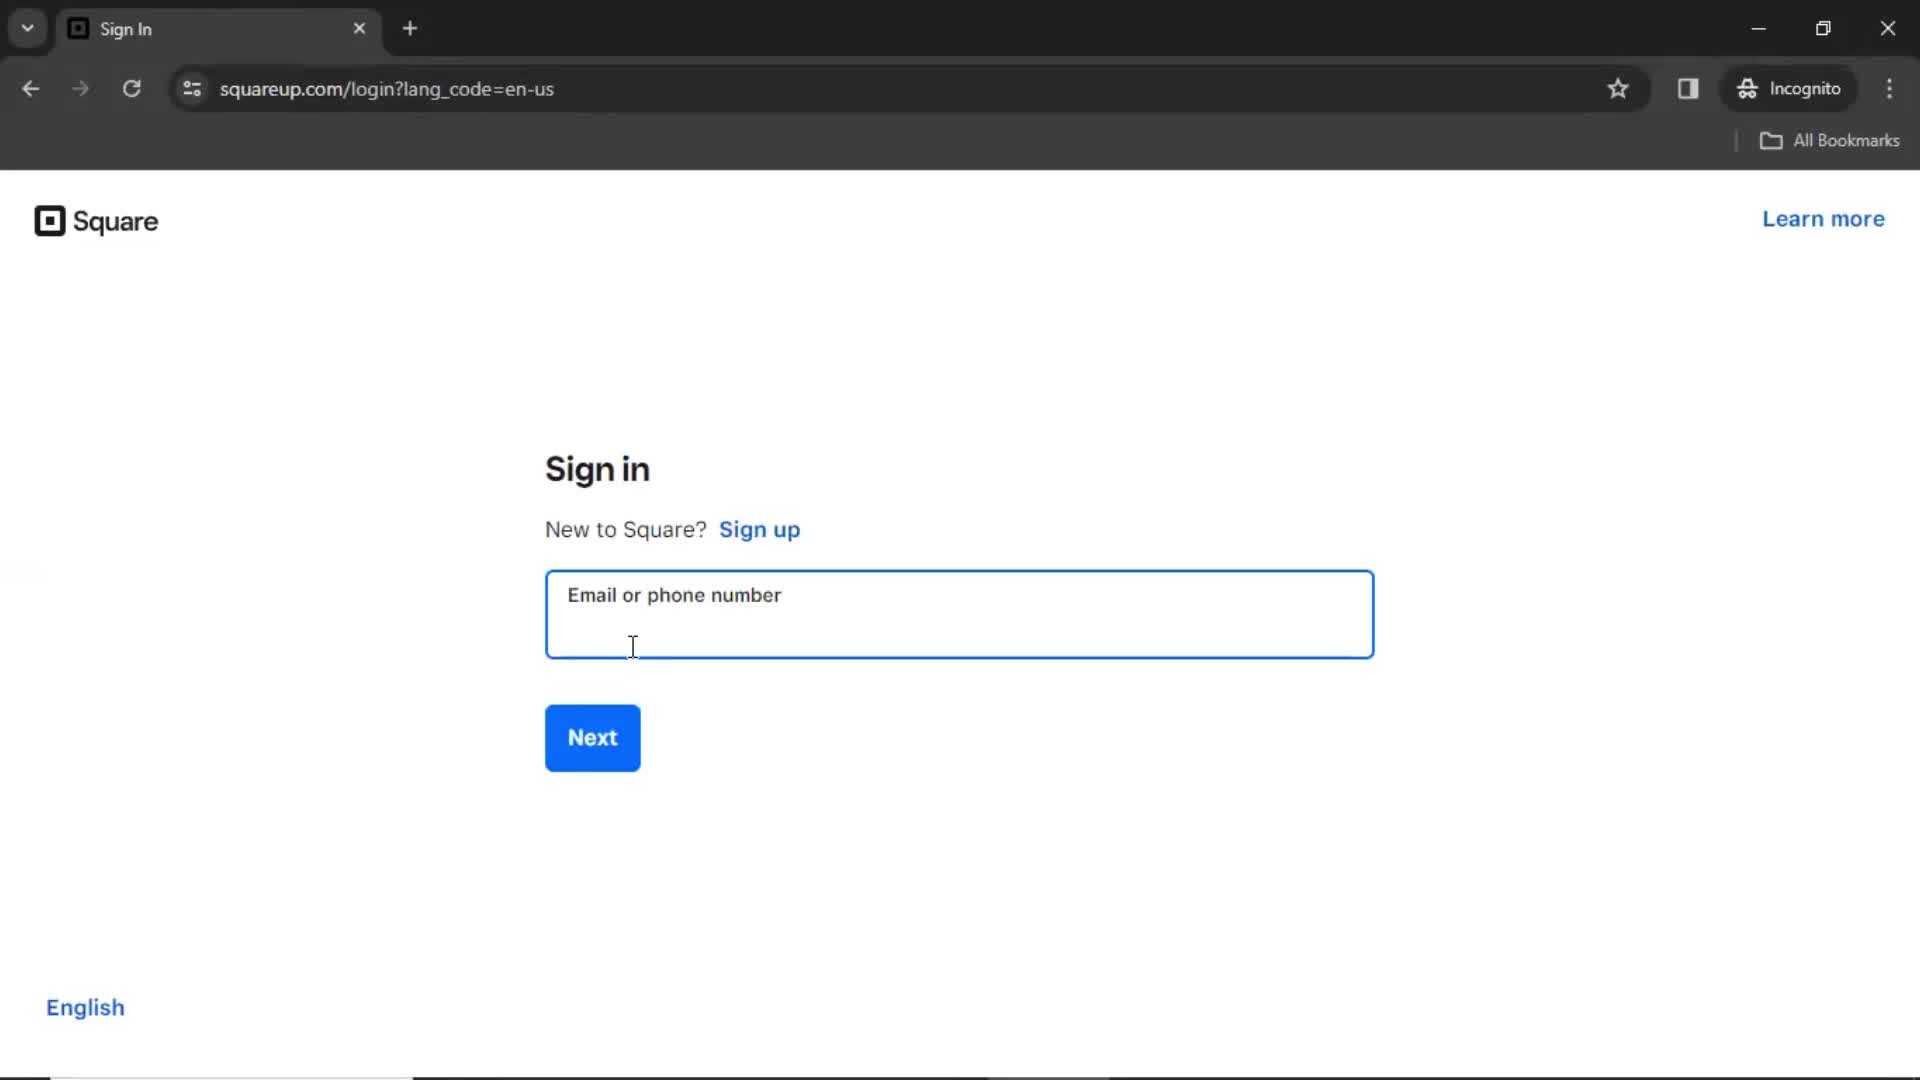Open the browser address bar dropdown
The image size is (1920, 1080).
[x=28, y=28]
